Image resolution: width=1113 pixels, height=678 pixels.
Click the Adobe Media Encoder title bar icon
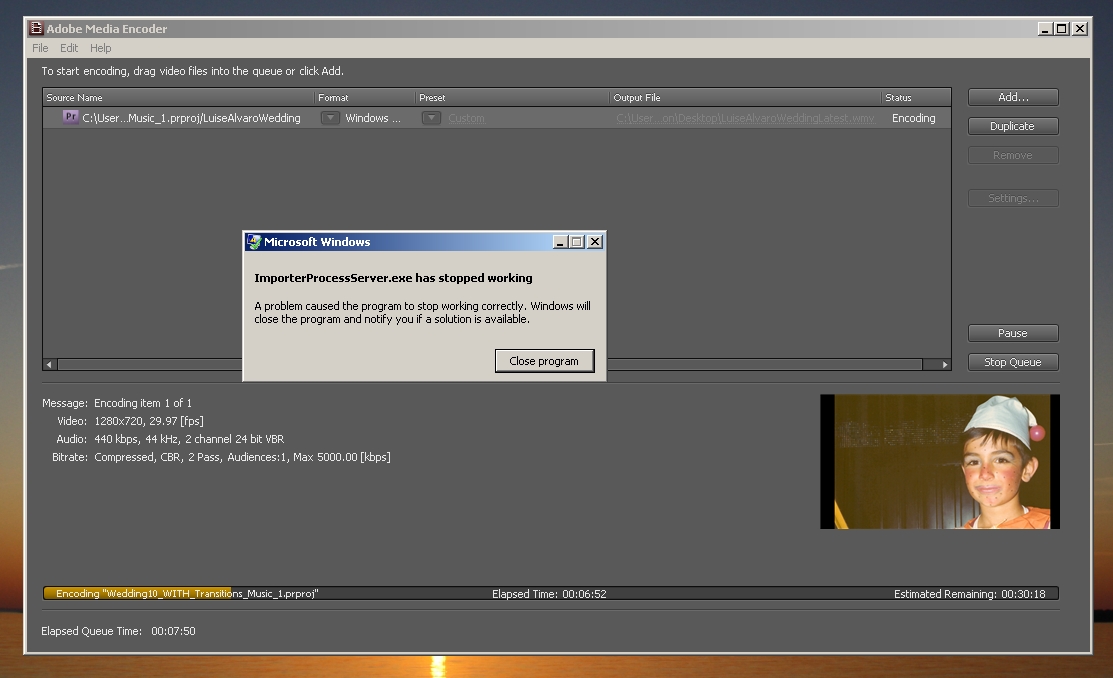[x=36, y=29]
